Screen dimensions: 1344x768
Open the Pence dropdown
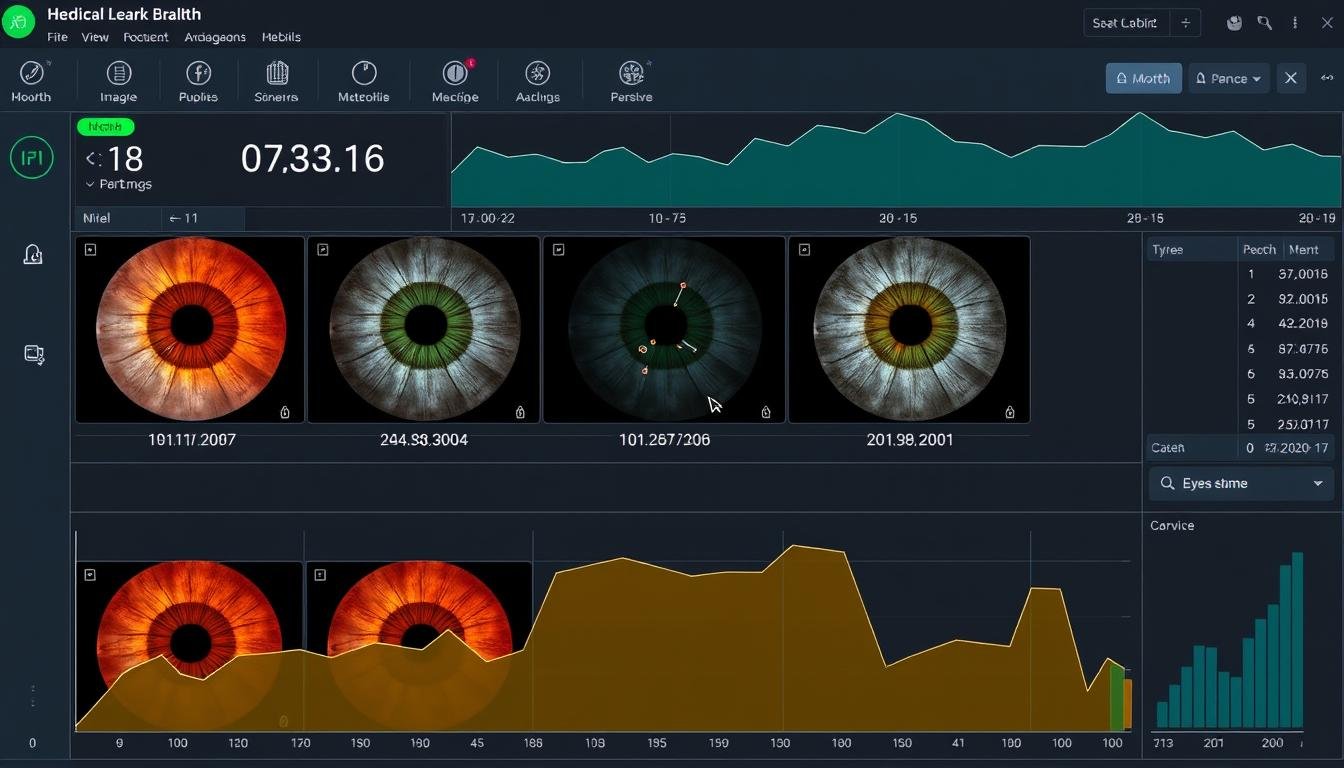(1229, 78)
